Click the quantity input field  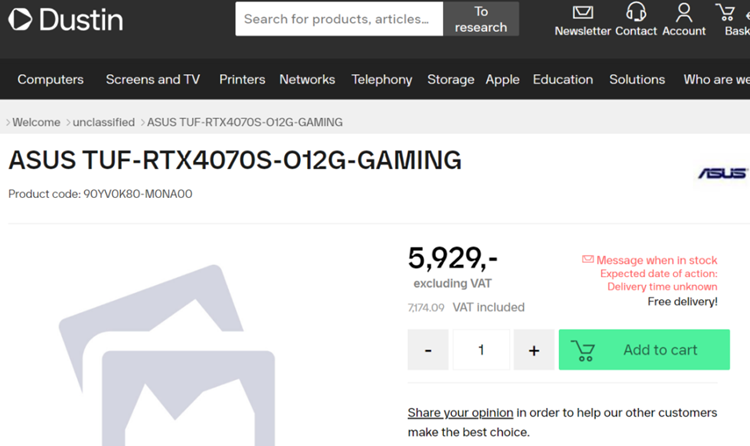[x=481, y=350]
